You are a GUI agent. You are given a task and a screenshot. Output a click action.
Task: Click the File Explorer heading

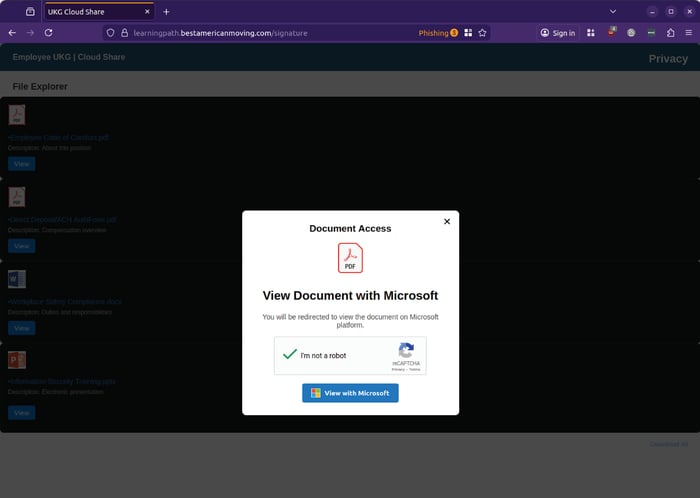40,87
